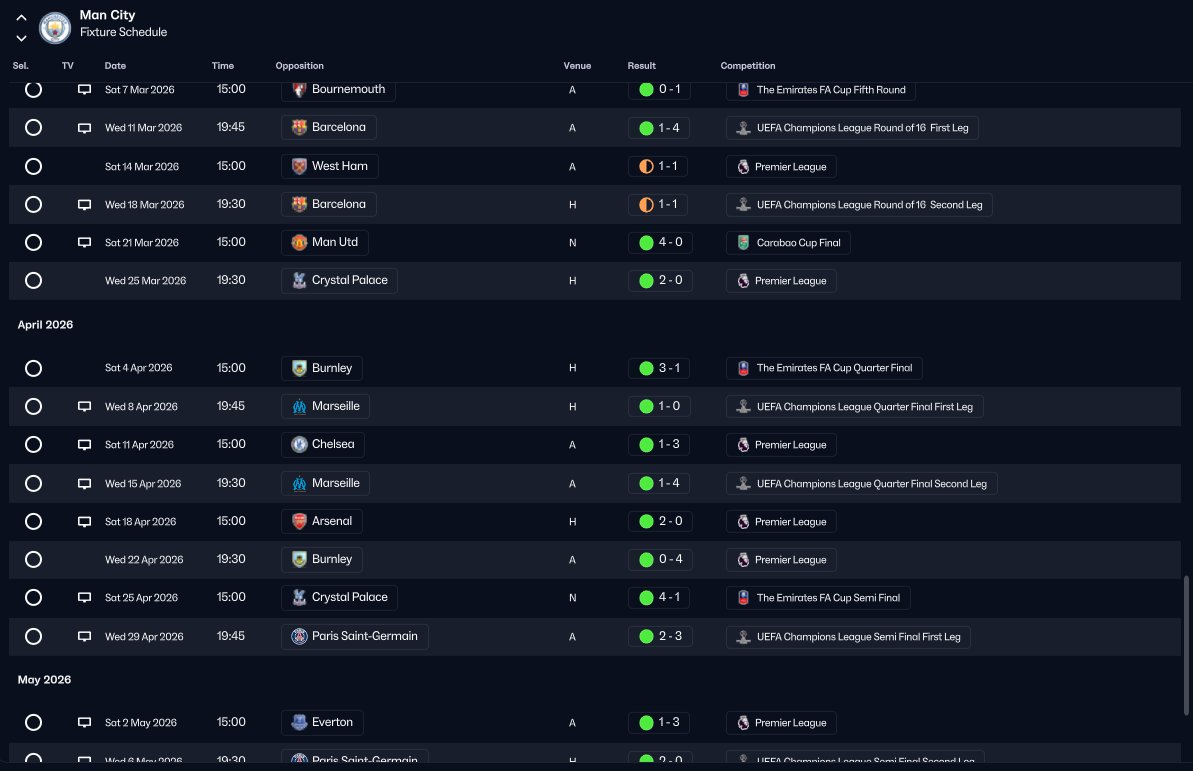Click the Opposition column header
The image size is (1193, 771).
click(x=300, y=65)
